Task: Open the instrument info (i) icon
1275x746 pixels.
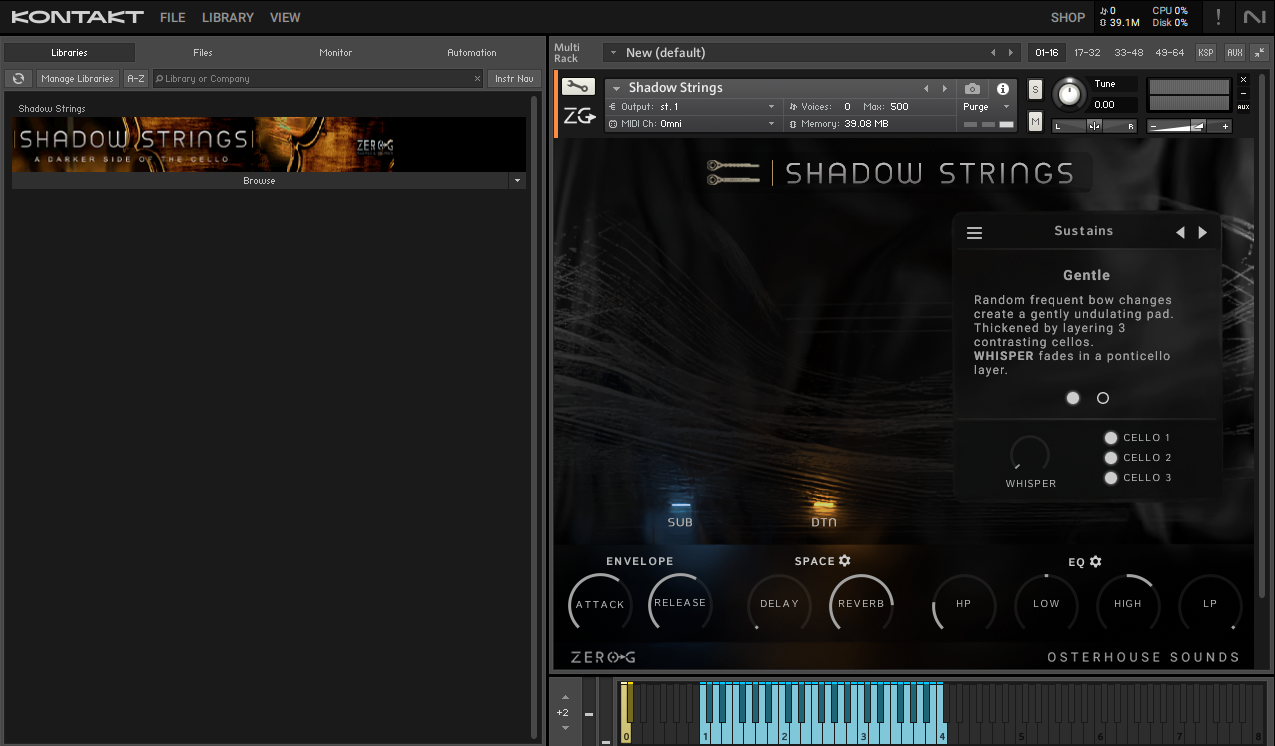Action: 1004,89
